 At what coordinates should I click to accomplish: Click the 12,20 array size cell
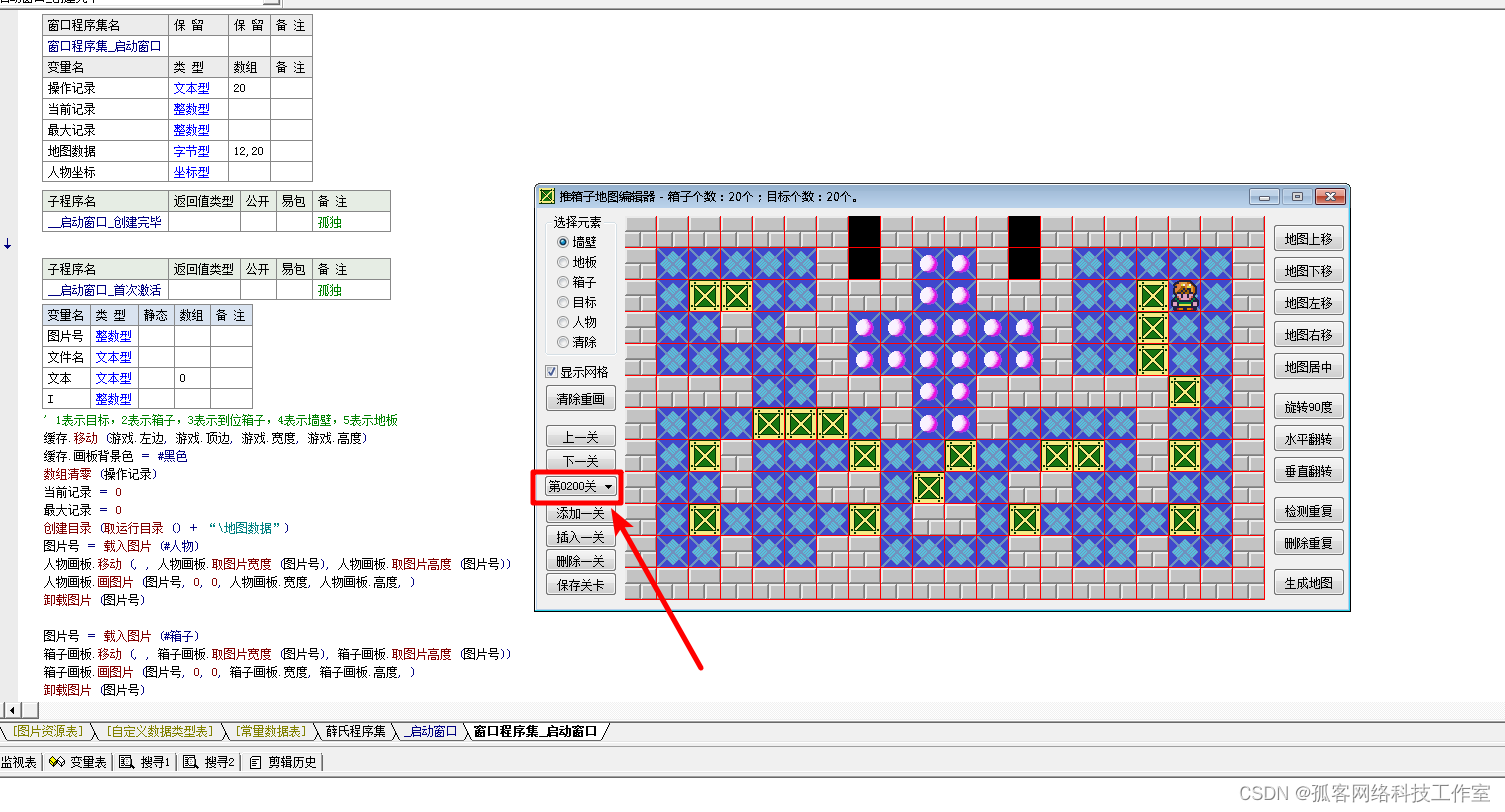(248, 151)
